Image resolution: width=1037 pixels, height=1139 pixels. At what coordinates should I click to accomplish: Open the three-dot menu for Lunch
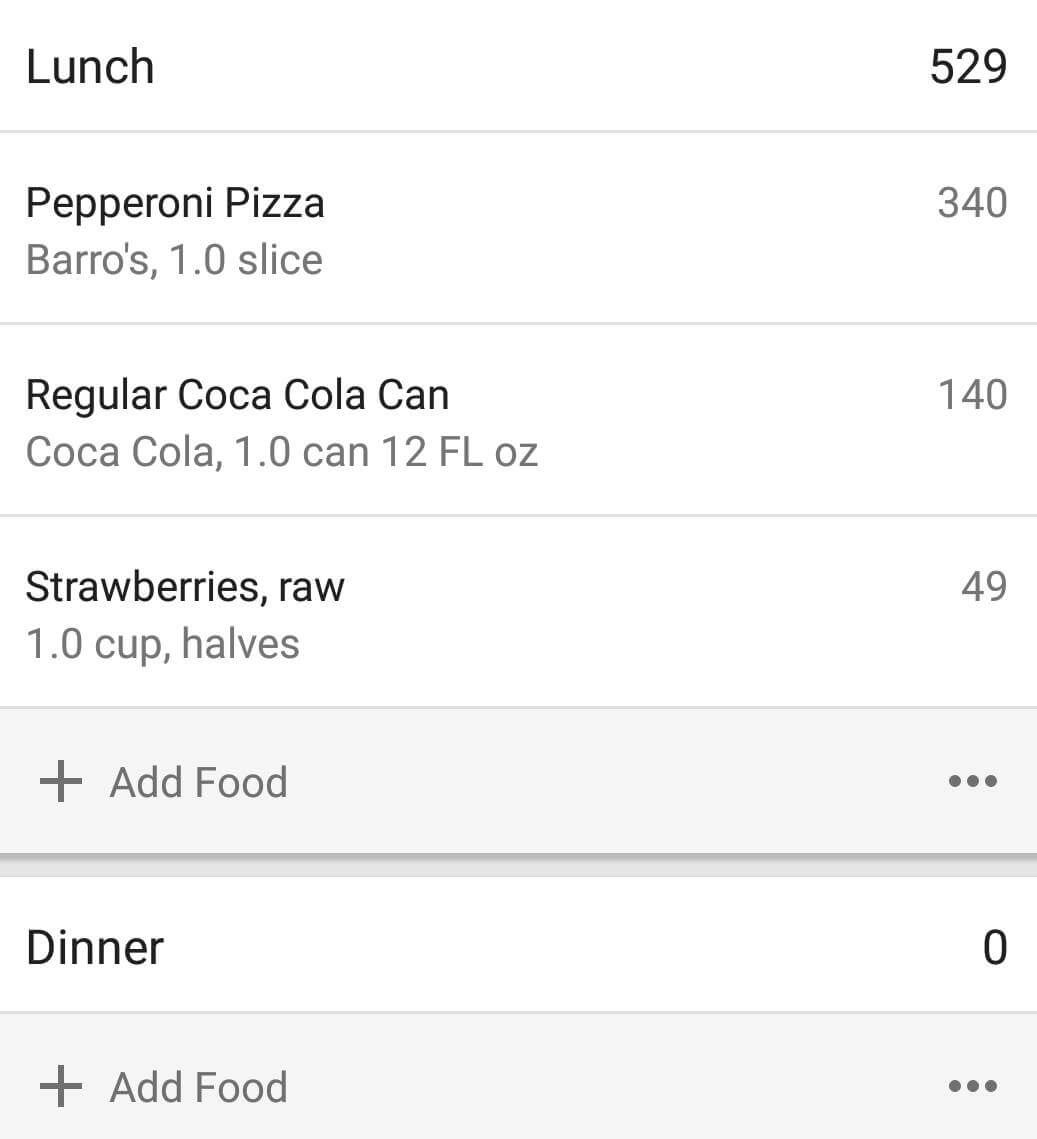(972, 782)
